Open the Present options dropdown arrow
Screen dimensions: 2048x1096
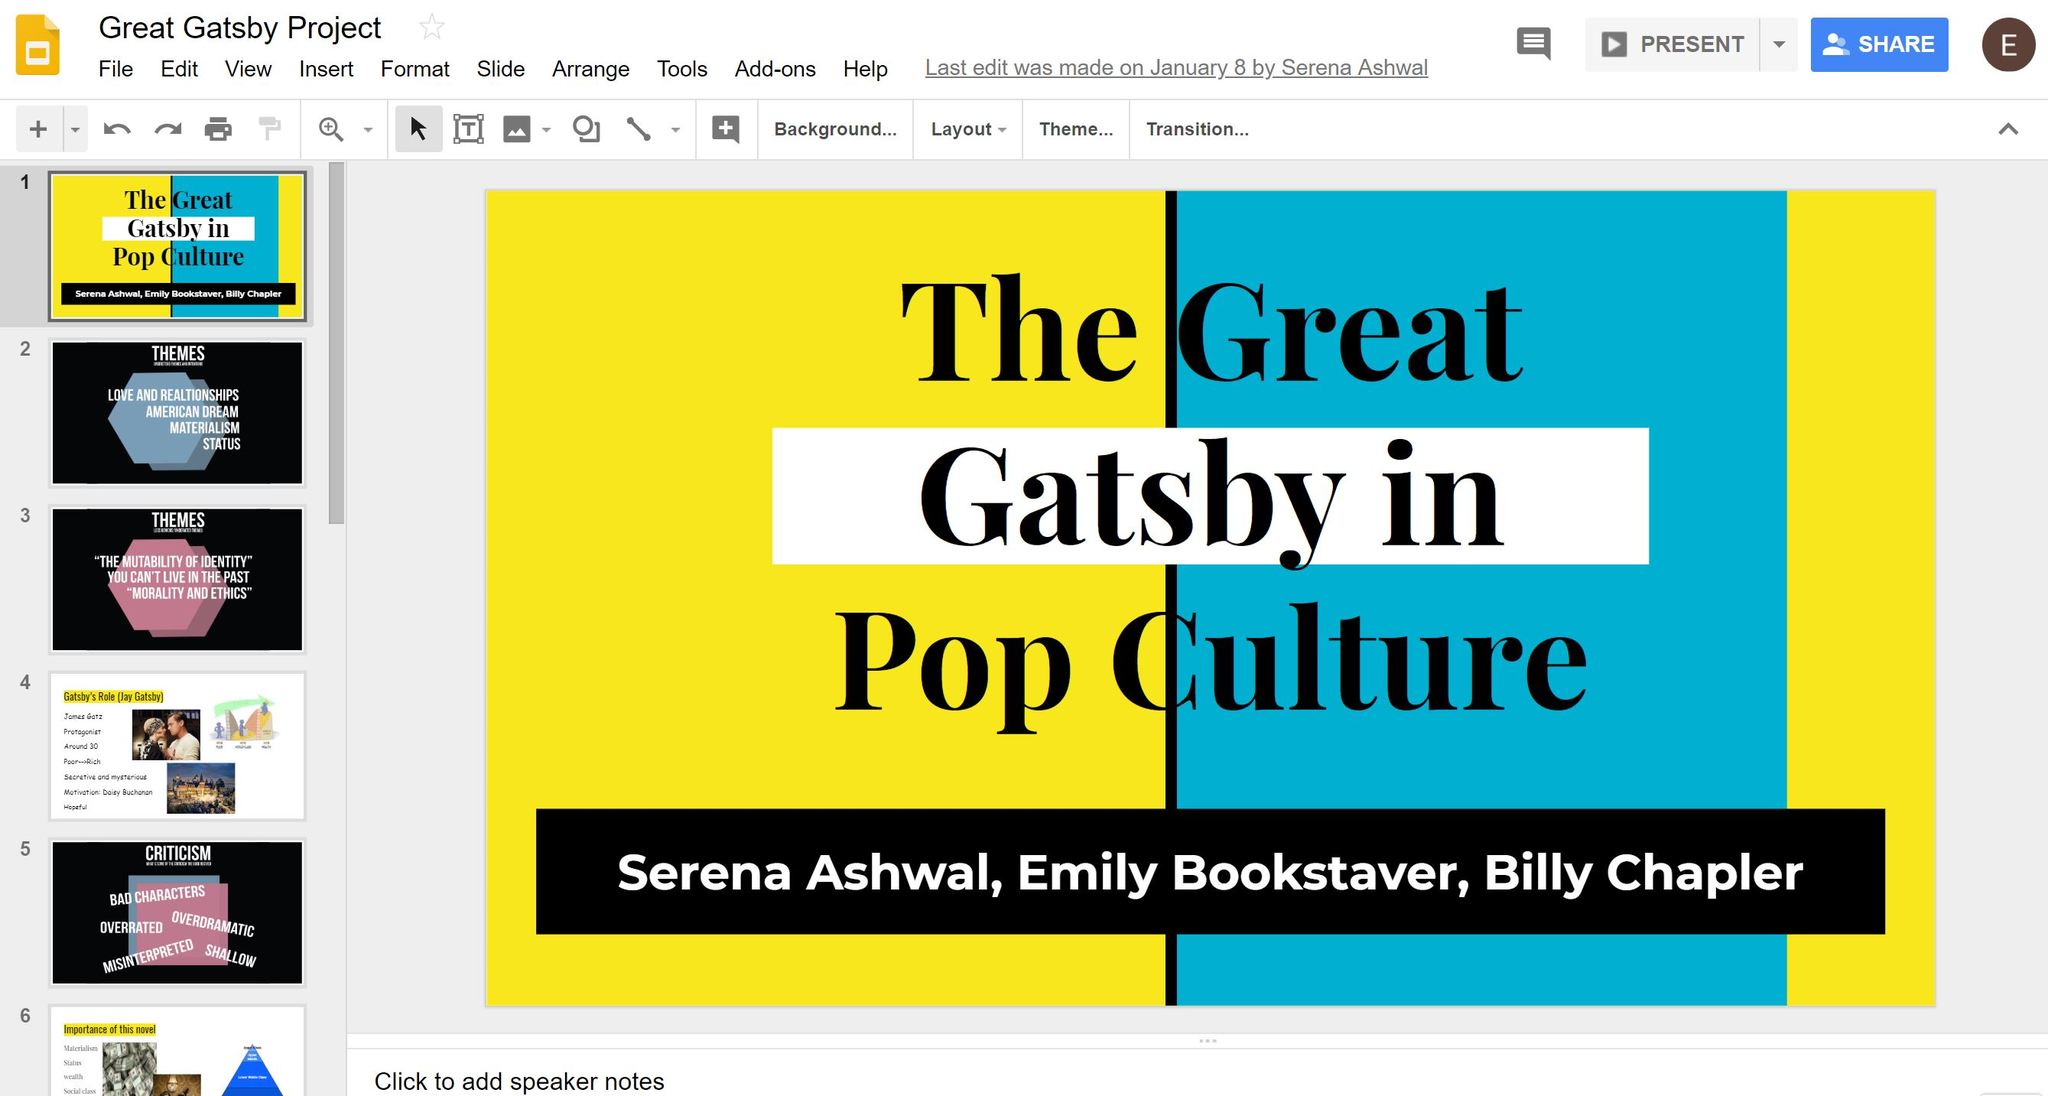point(1779,44)
